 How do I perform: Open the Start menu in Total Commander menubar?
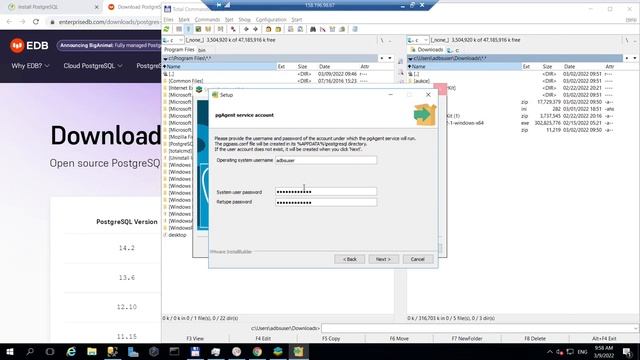click(x=297, y=20)
